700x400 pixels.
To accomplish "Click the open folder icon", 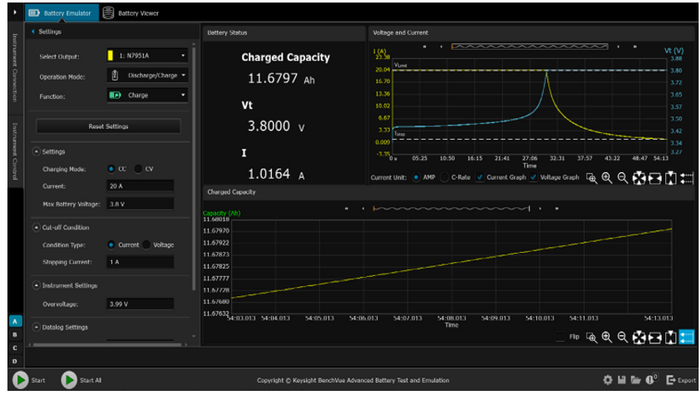I will (636, 380).
